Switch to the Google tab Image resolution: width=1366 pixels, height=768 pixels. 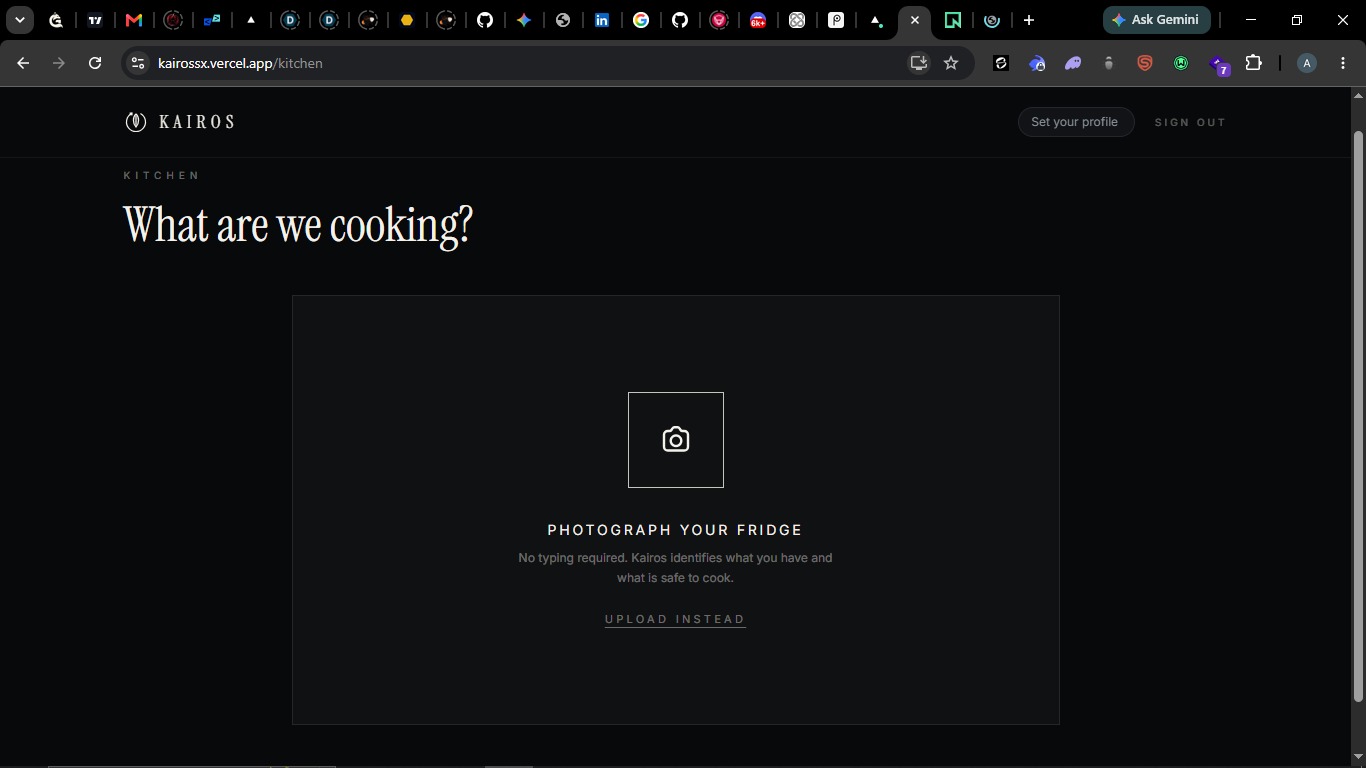point(641,20)
